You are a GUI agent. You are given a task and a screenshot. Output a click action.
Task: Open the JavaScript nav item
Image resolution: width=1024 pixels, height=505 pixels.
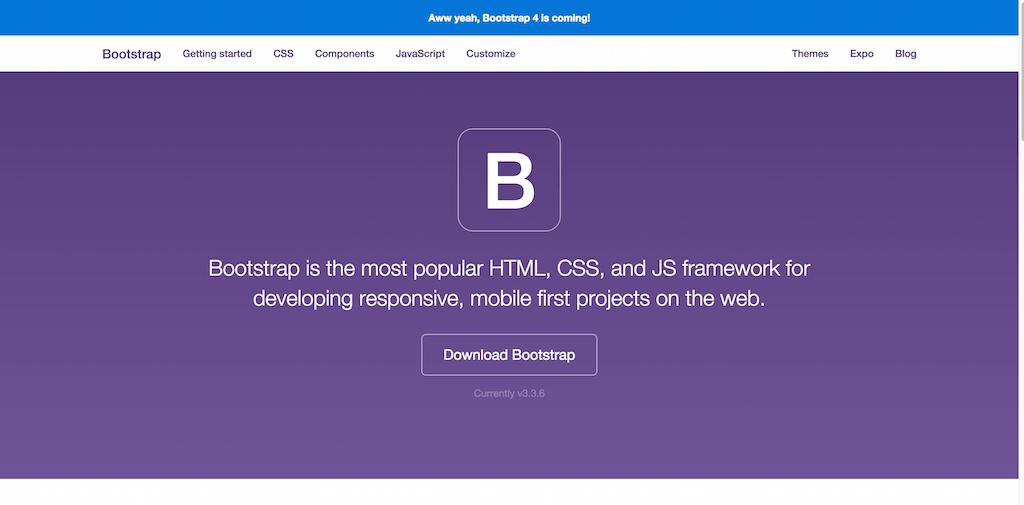pyautogui.click(x=420, y=54)
